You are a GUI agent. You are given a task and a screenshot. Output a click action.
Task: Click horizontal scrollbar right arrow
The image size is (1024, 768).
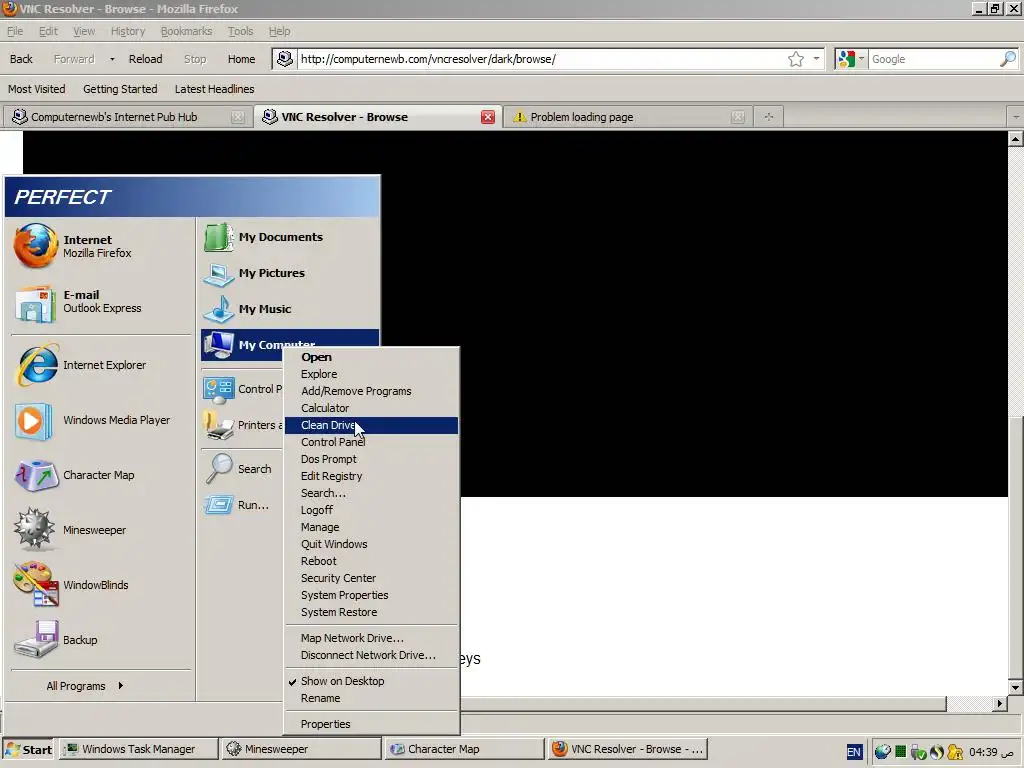[x=1000, y=703]
